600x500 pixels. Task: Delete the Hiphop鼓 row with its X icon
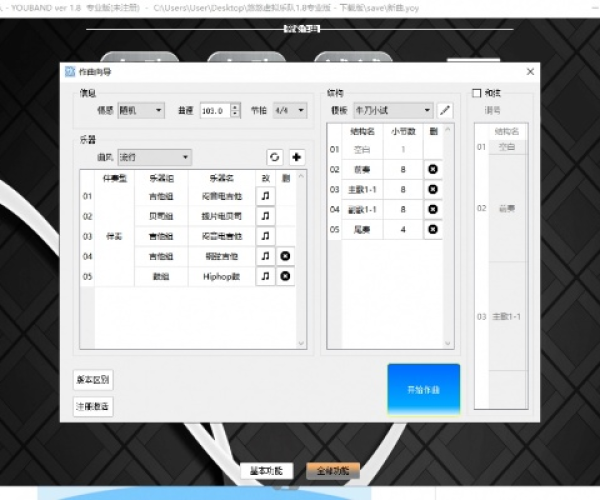(285, 276)
